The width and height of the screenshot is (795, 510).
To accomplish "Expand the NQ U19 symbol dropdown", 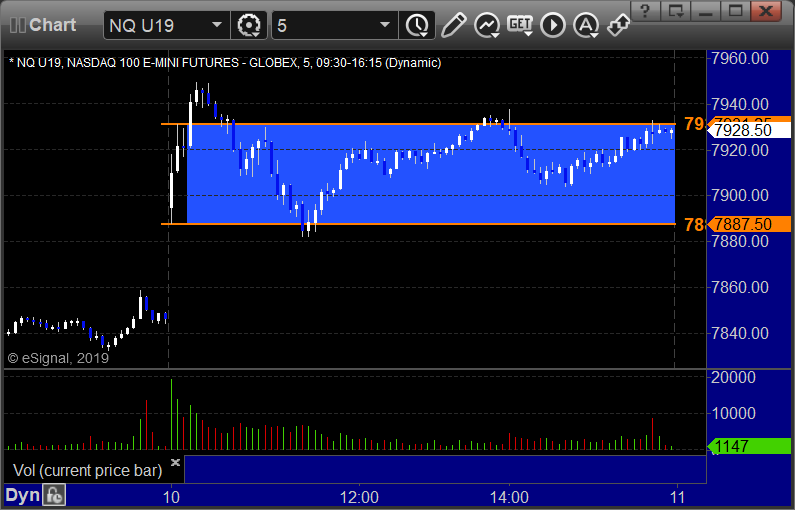I will tap(216, 25).
